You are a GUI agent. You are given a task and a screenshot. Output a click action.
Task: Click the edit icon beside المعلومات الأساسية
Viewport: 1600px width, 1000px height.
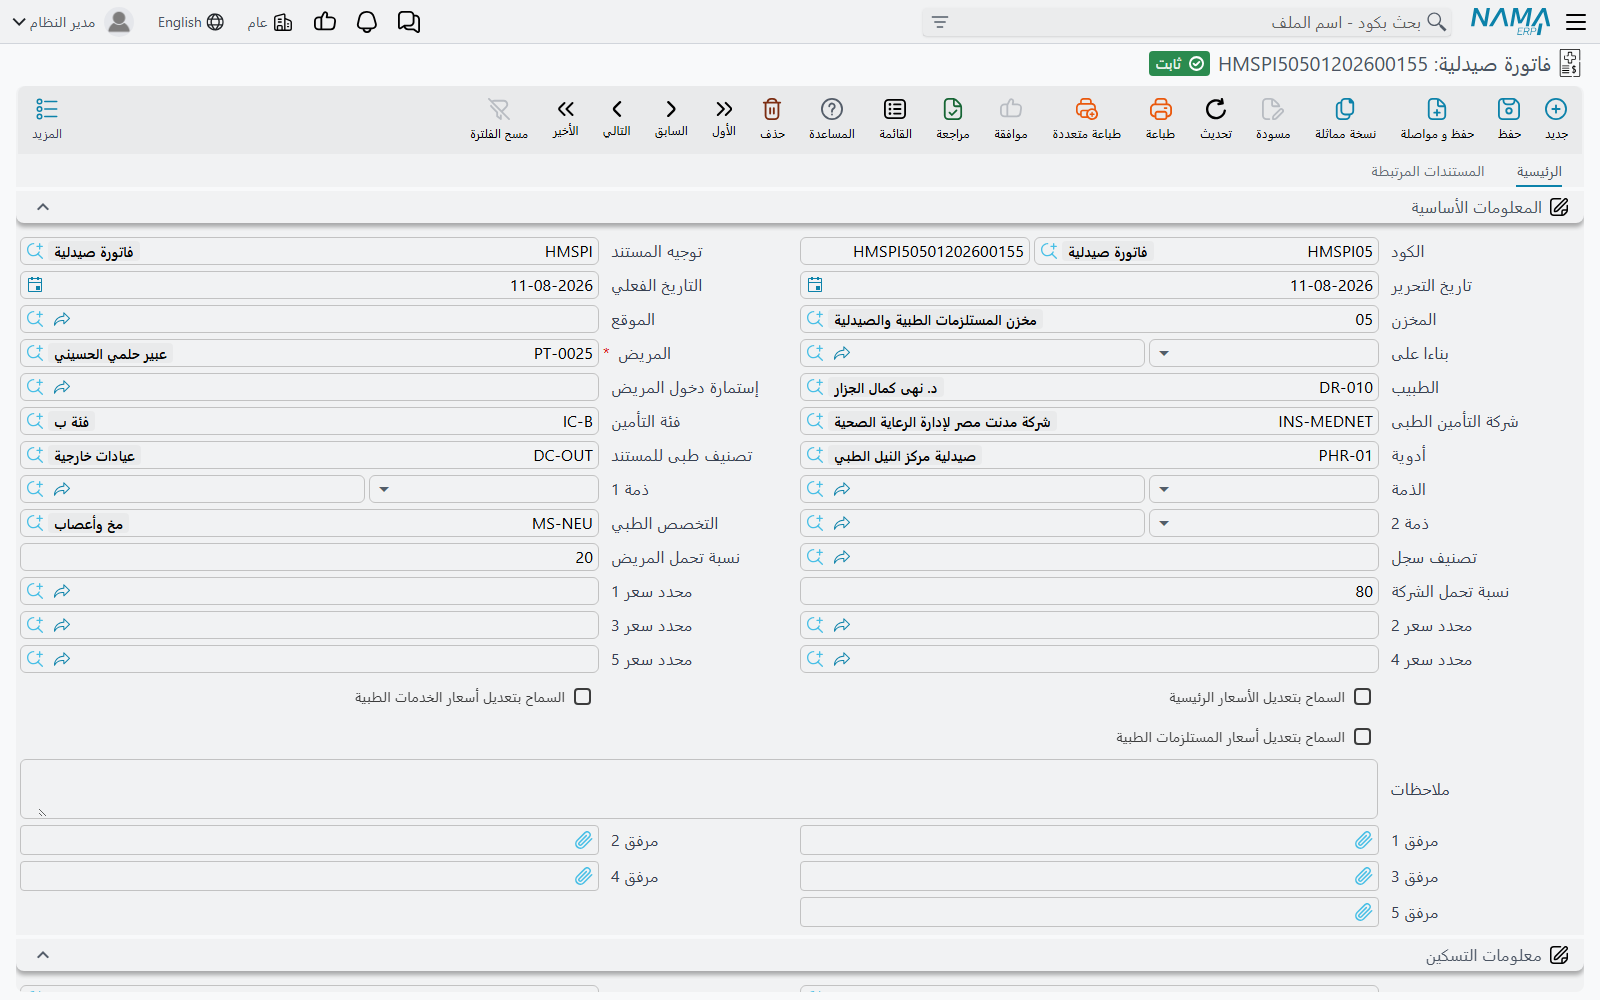1559,207
